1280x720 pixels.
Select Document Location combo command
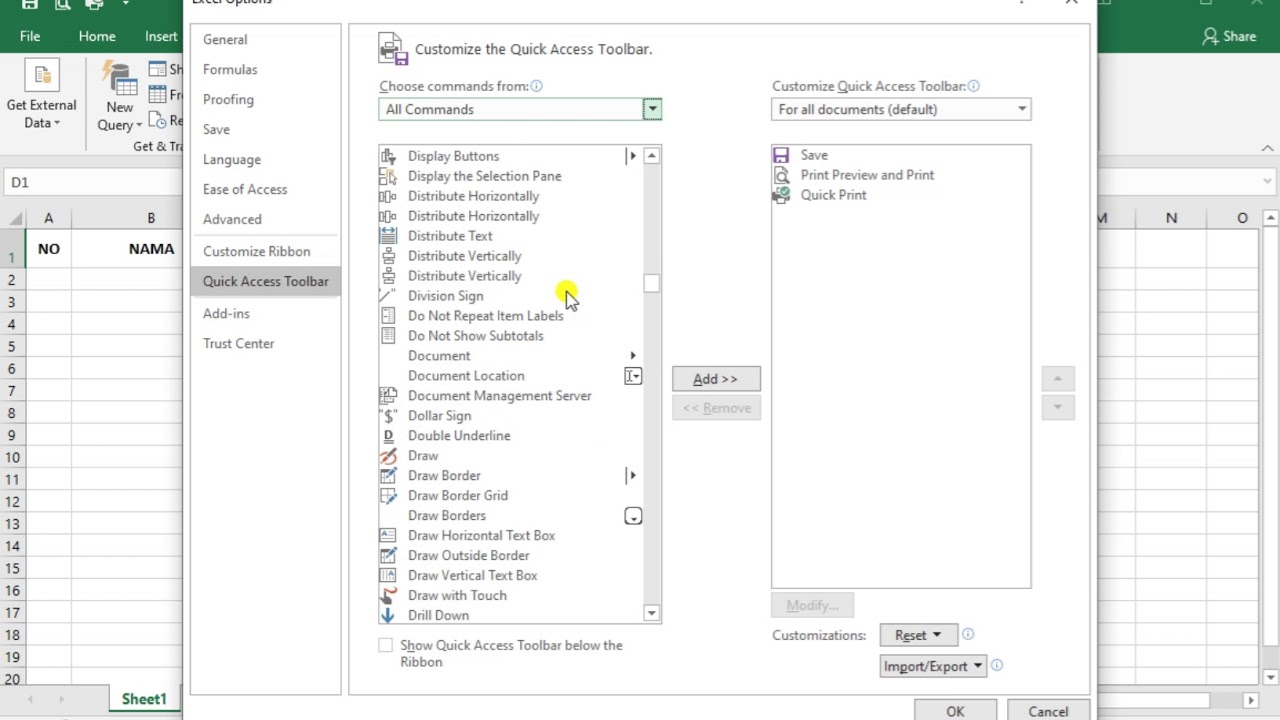coord(510,376)
